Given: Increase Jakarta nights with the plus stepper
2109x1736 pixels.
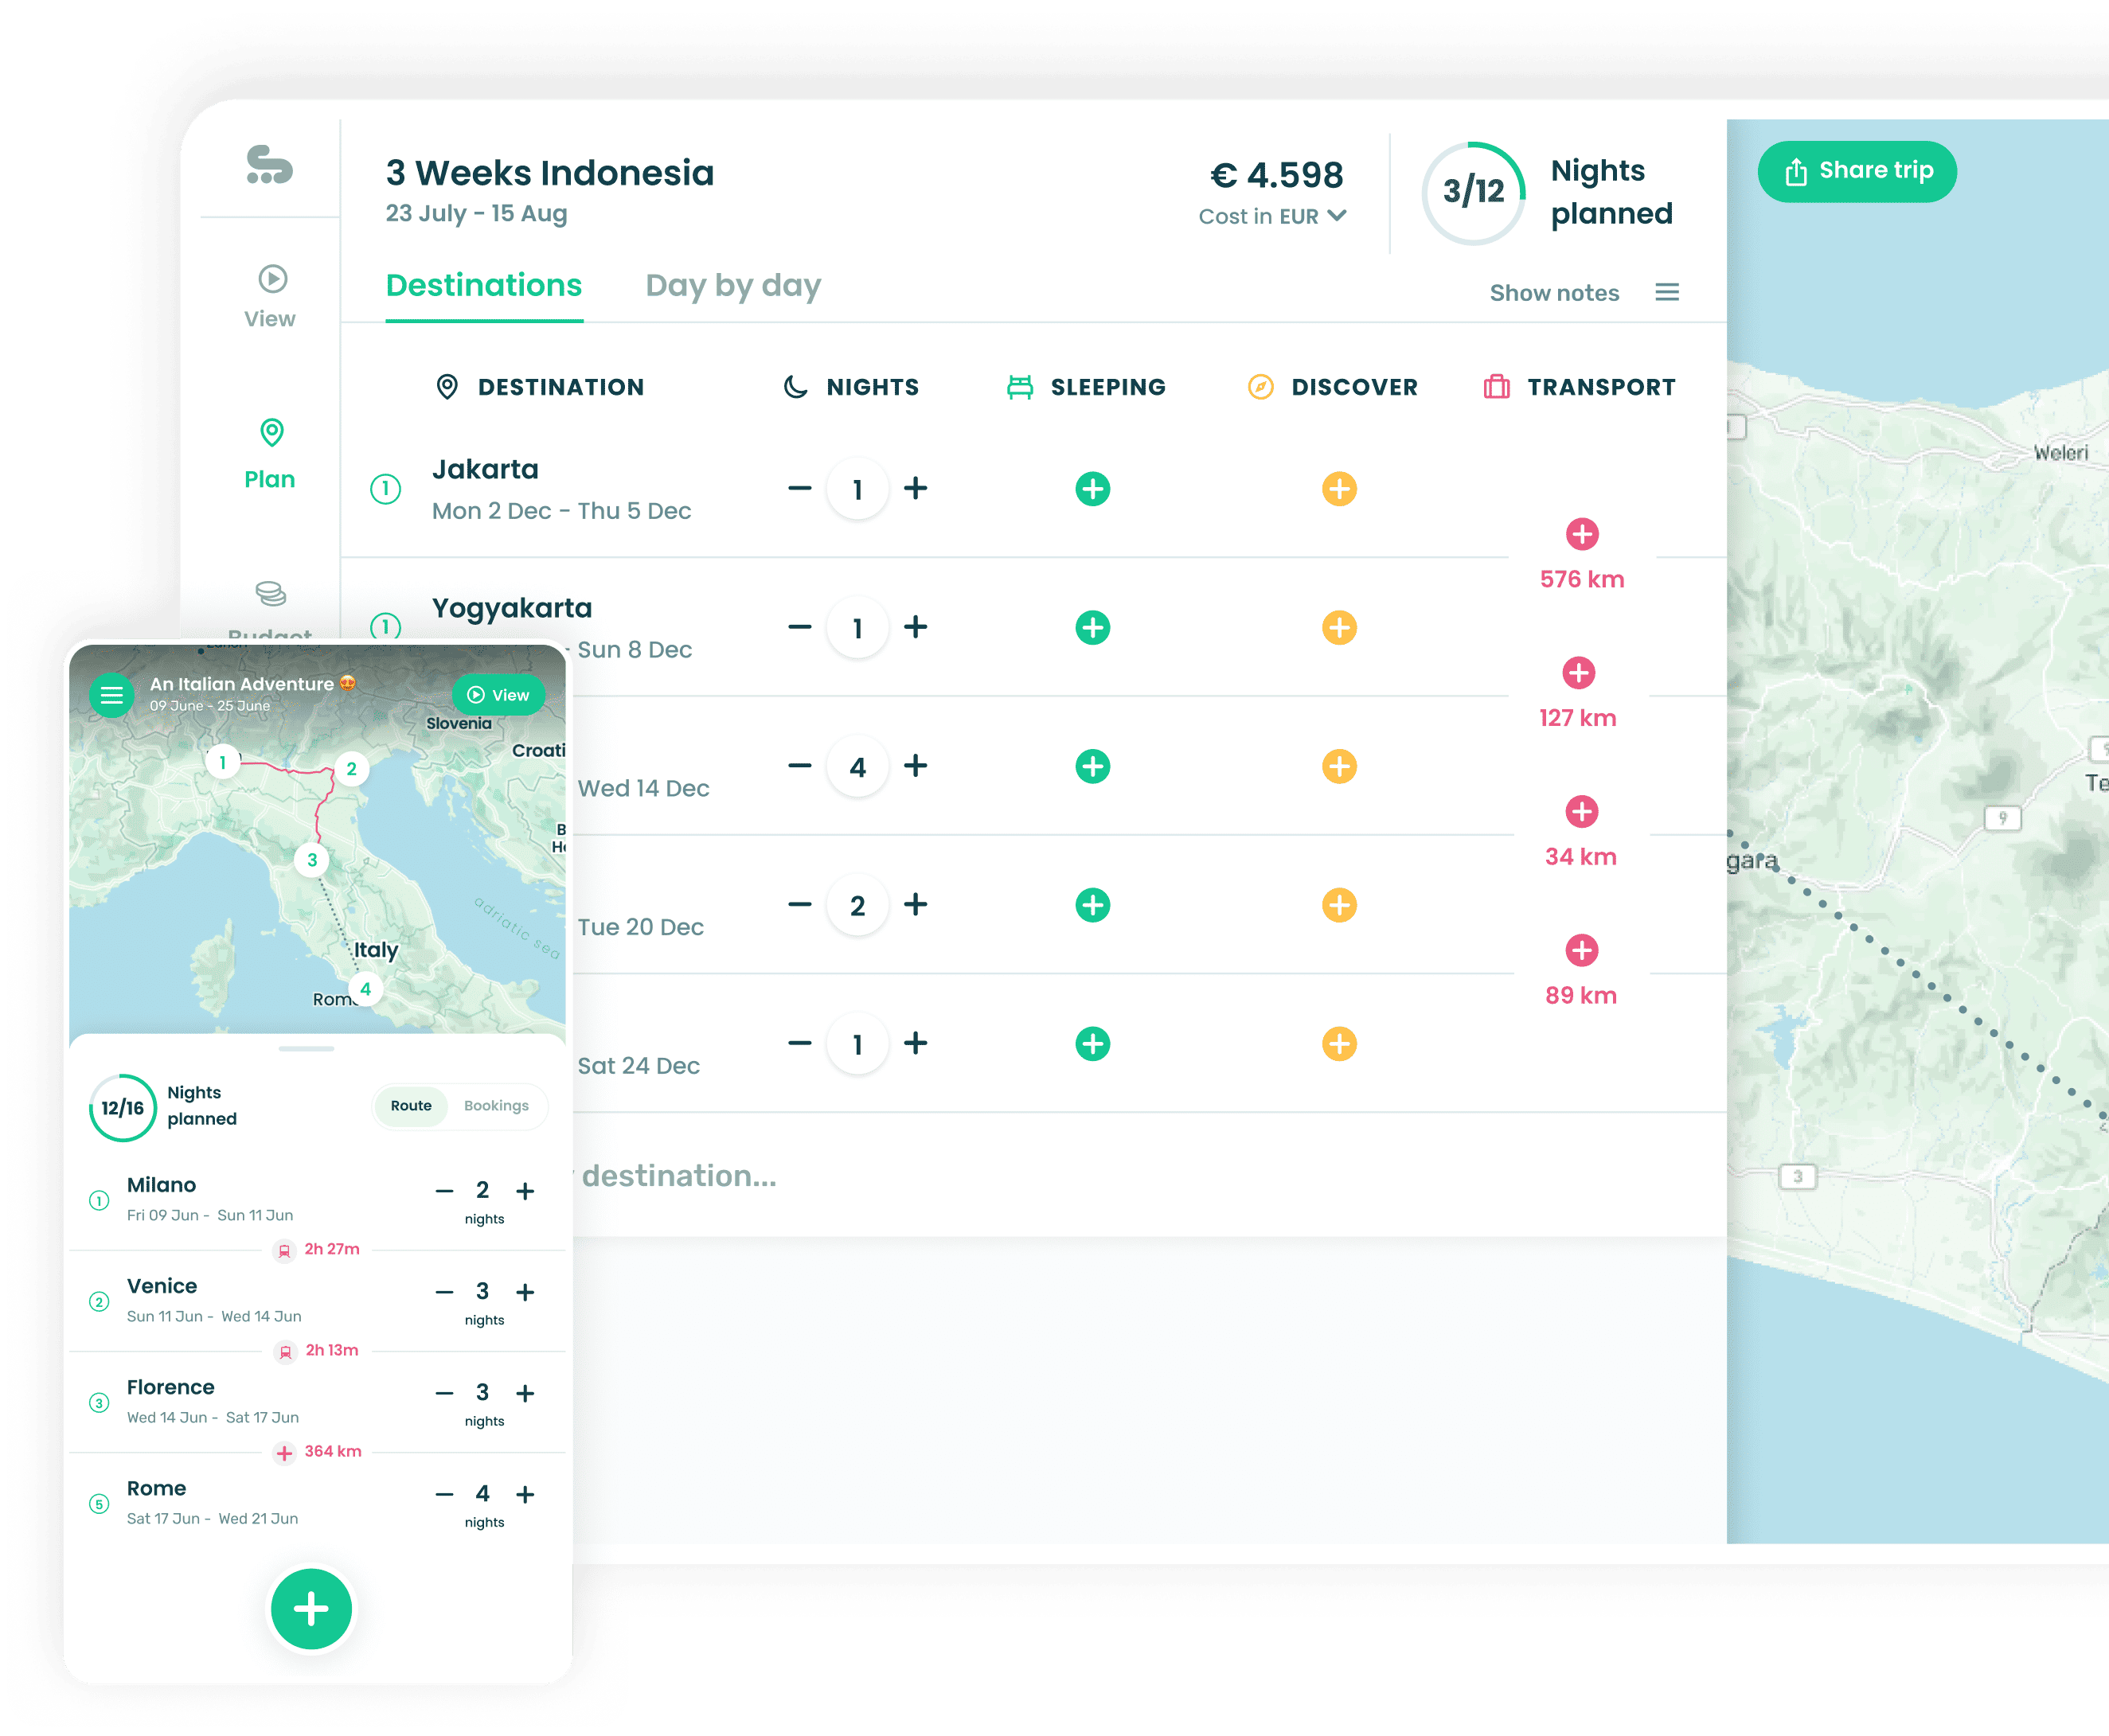Looking at the screenshot, I should pyautogui.click(x=915, y=489).
